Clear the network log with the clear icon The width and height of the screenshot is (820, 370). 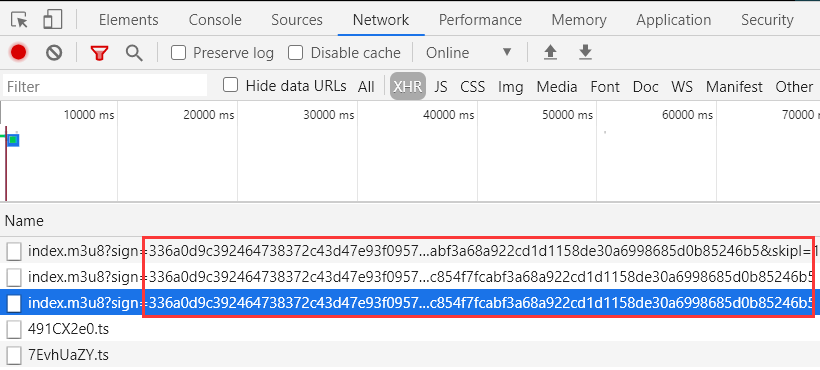click(54, 52)
